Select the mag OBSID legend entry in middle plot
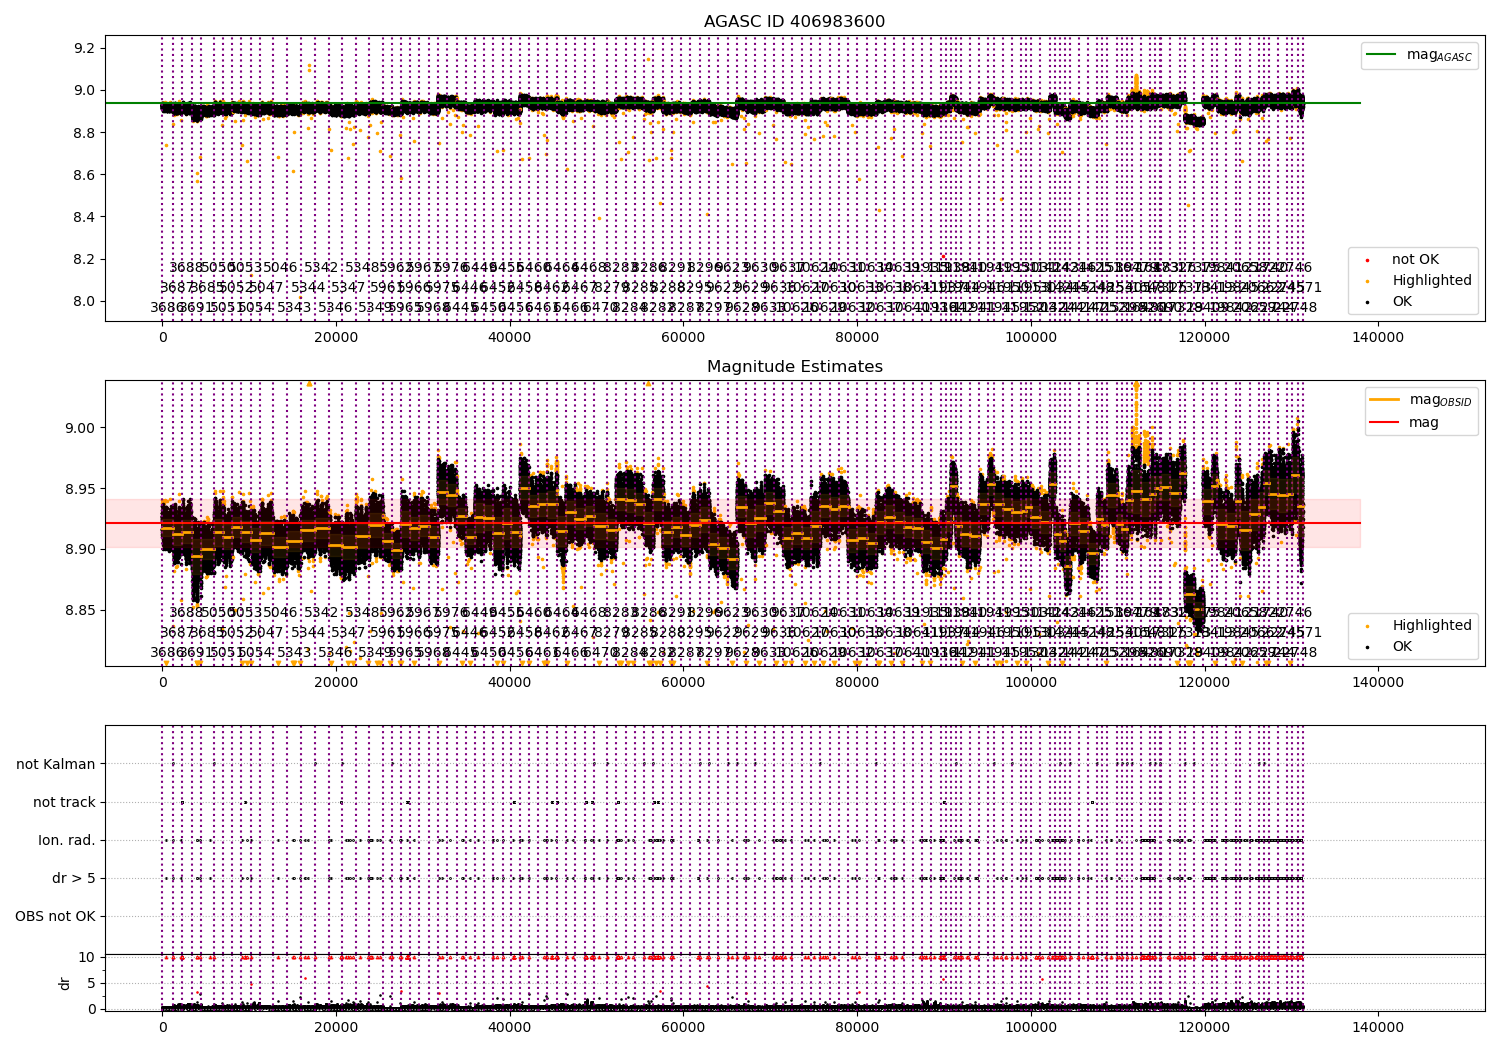 tap(1421, 400)
